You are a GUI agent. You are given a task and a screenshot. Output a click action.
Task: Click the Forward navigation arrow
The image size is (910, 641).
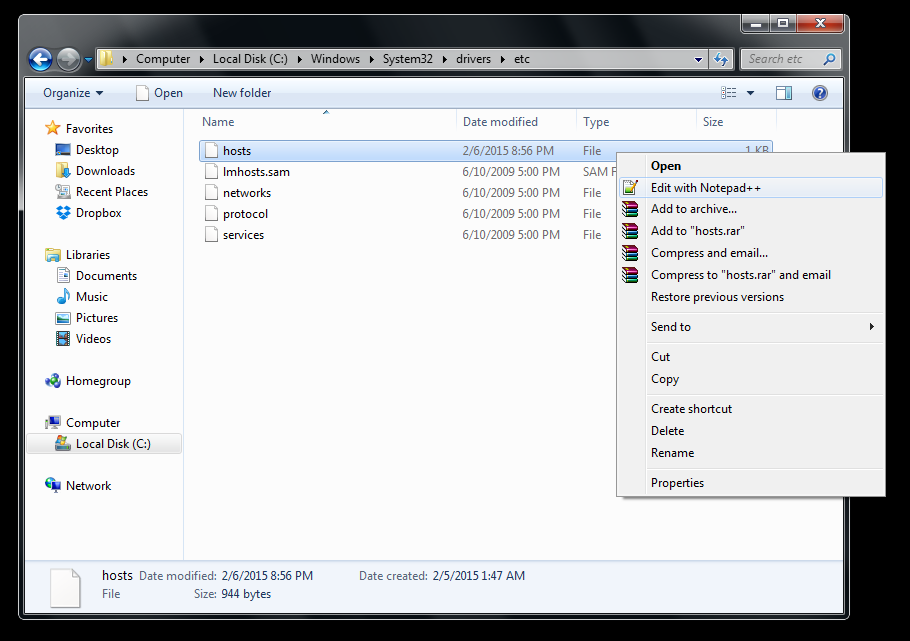pyautogui.click(x=68, y=59)
